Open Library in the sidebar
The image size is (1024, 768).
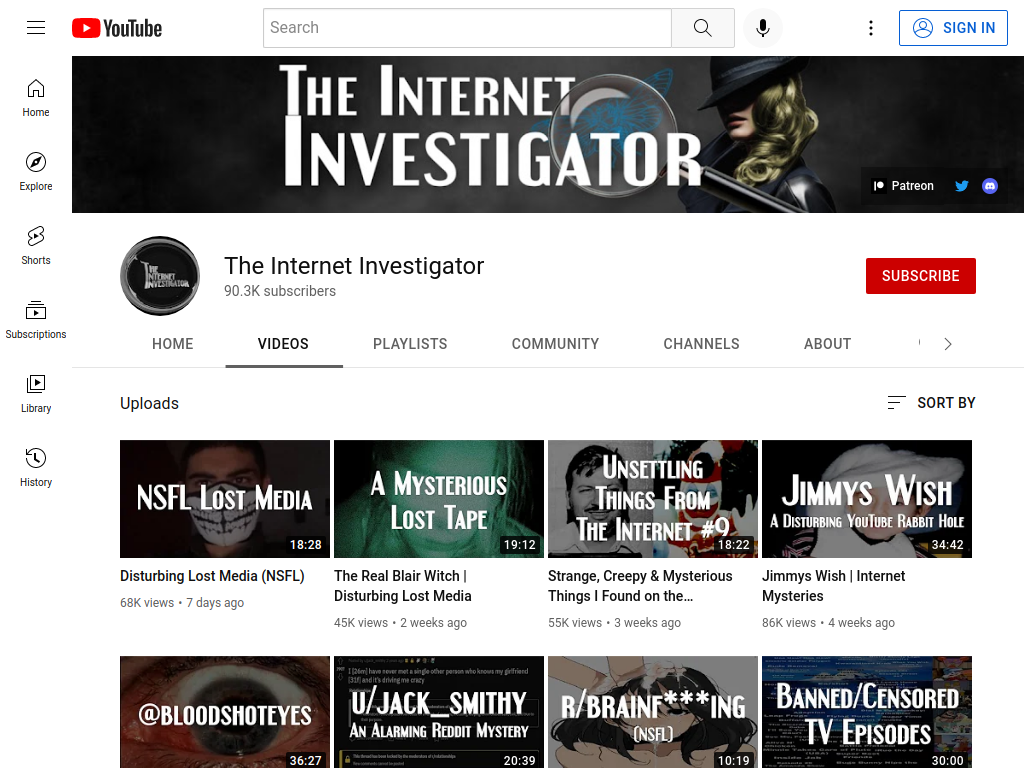pyautogui.click(x=36, y=394)
